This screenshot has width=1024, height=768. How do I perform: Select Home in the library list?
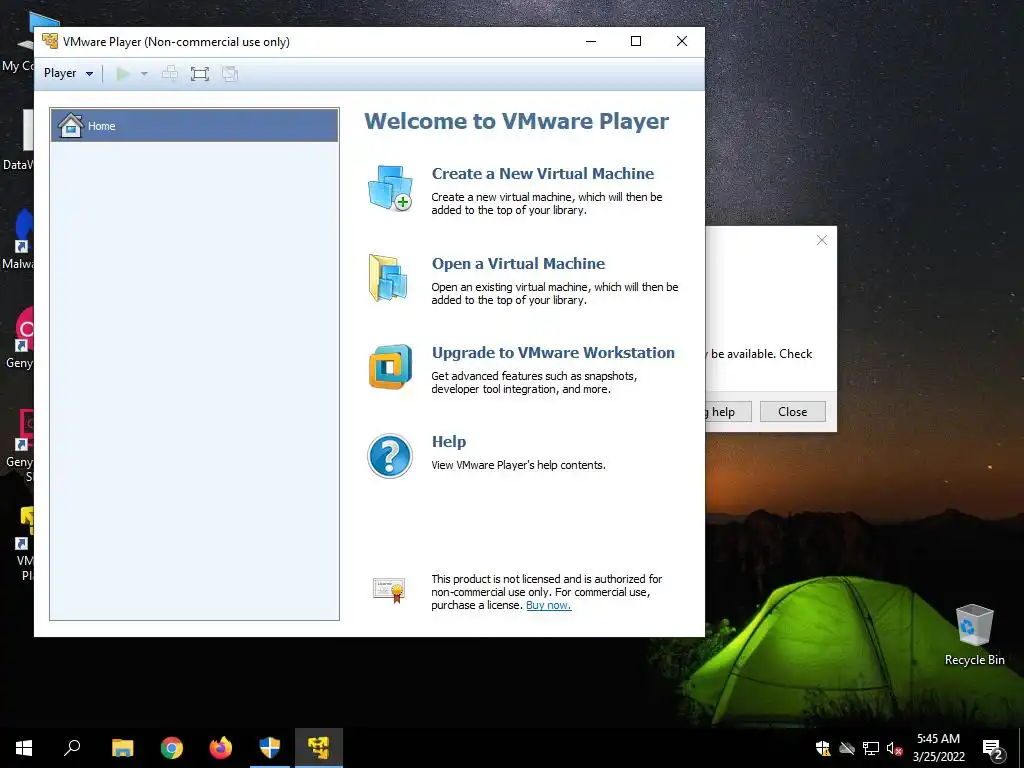(195, 125)
